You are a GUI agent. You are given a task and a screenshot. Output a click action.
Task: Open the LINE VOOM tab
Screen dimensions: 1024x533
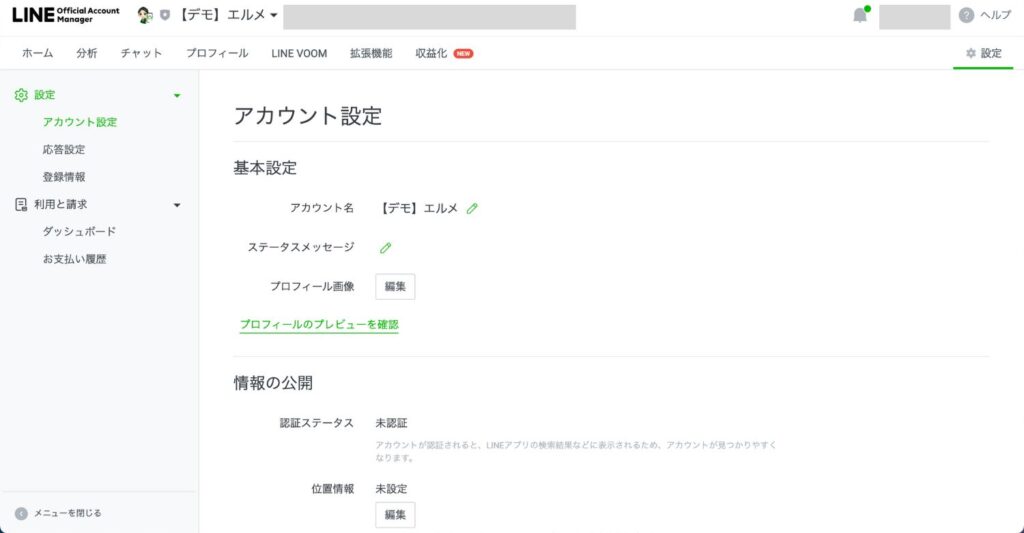[x=299, y=53]
